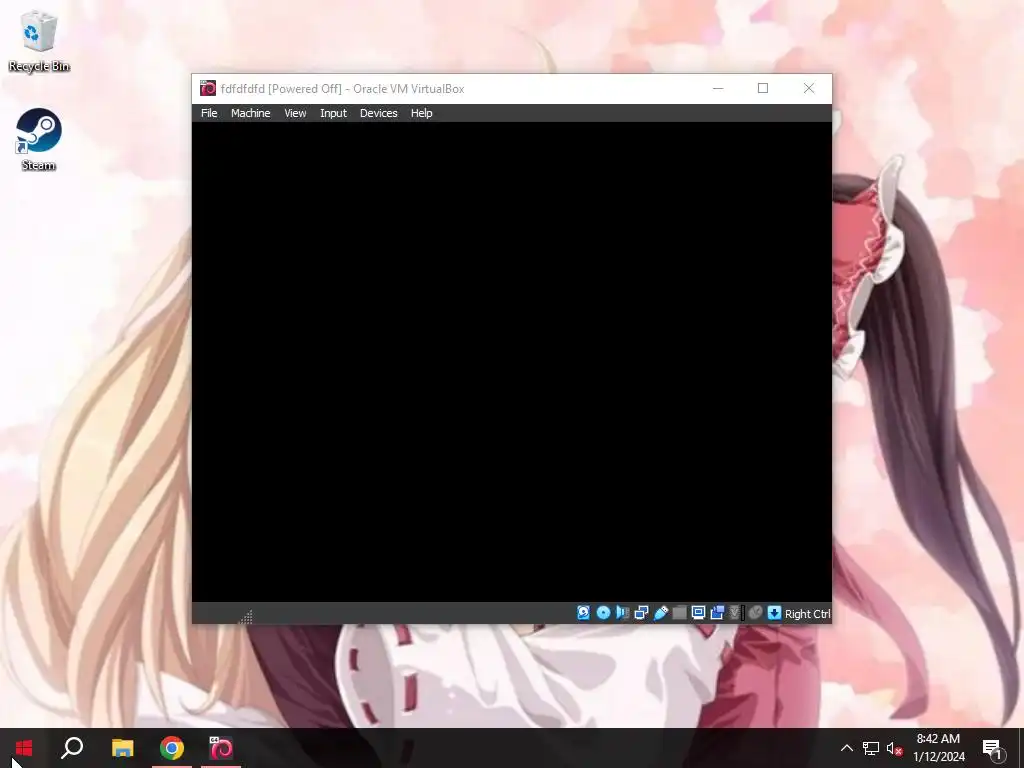Click the mouse integration status icon
Screen dimensions: 1024x768
pos(755,613)
